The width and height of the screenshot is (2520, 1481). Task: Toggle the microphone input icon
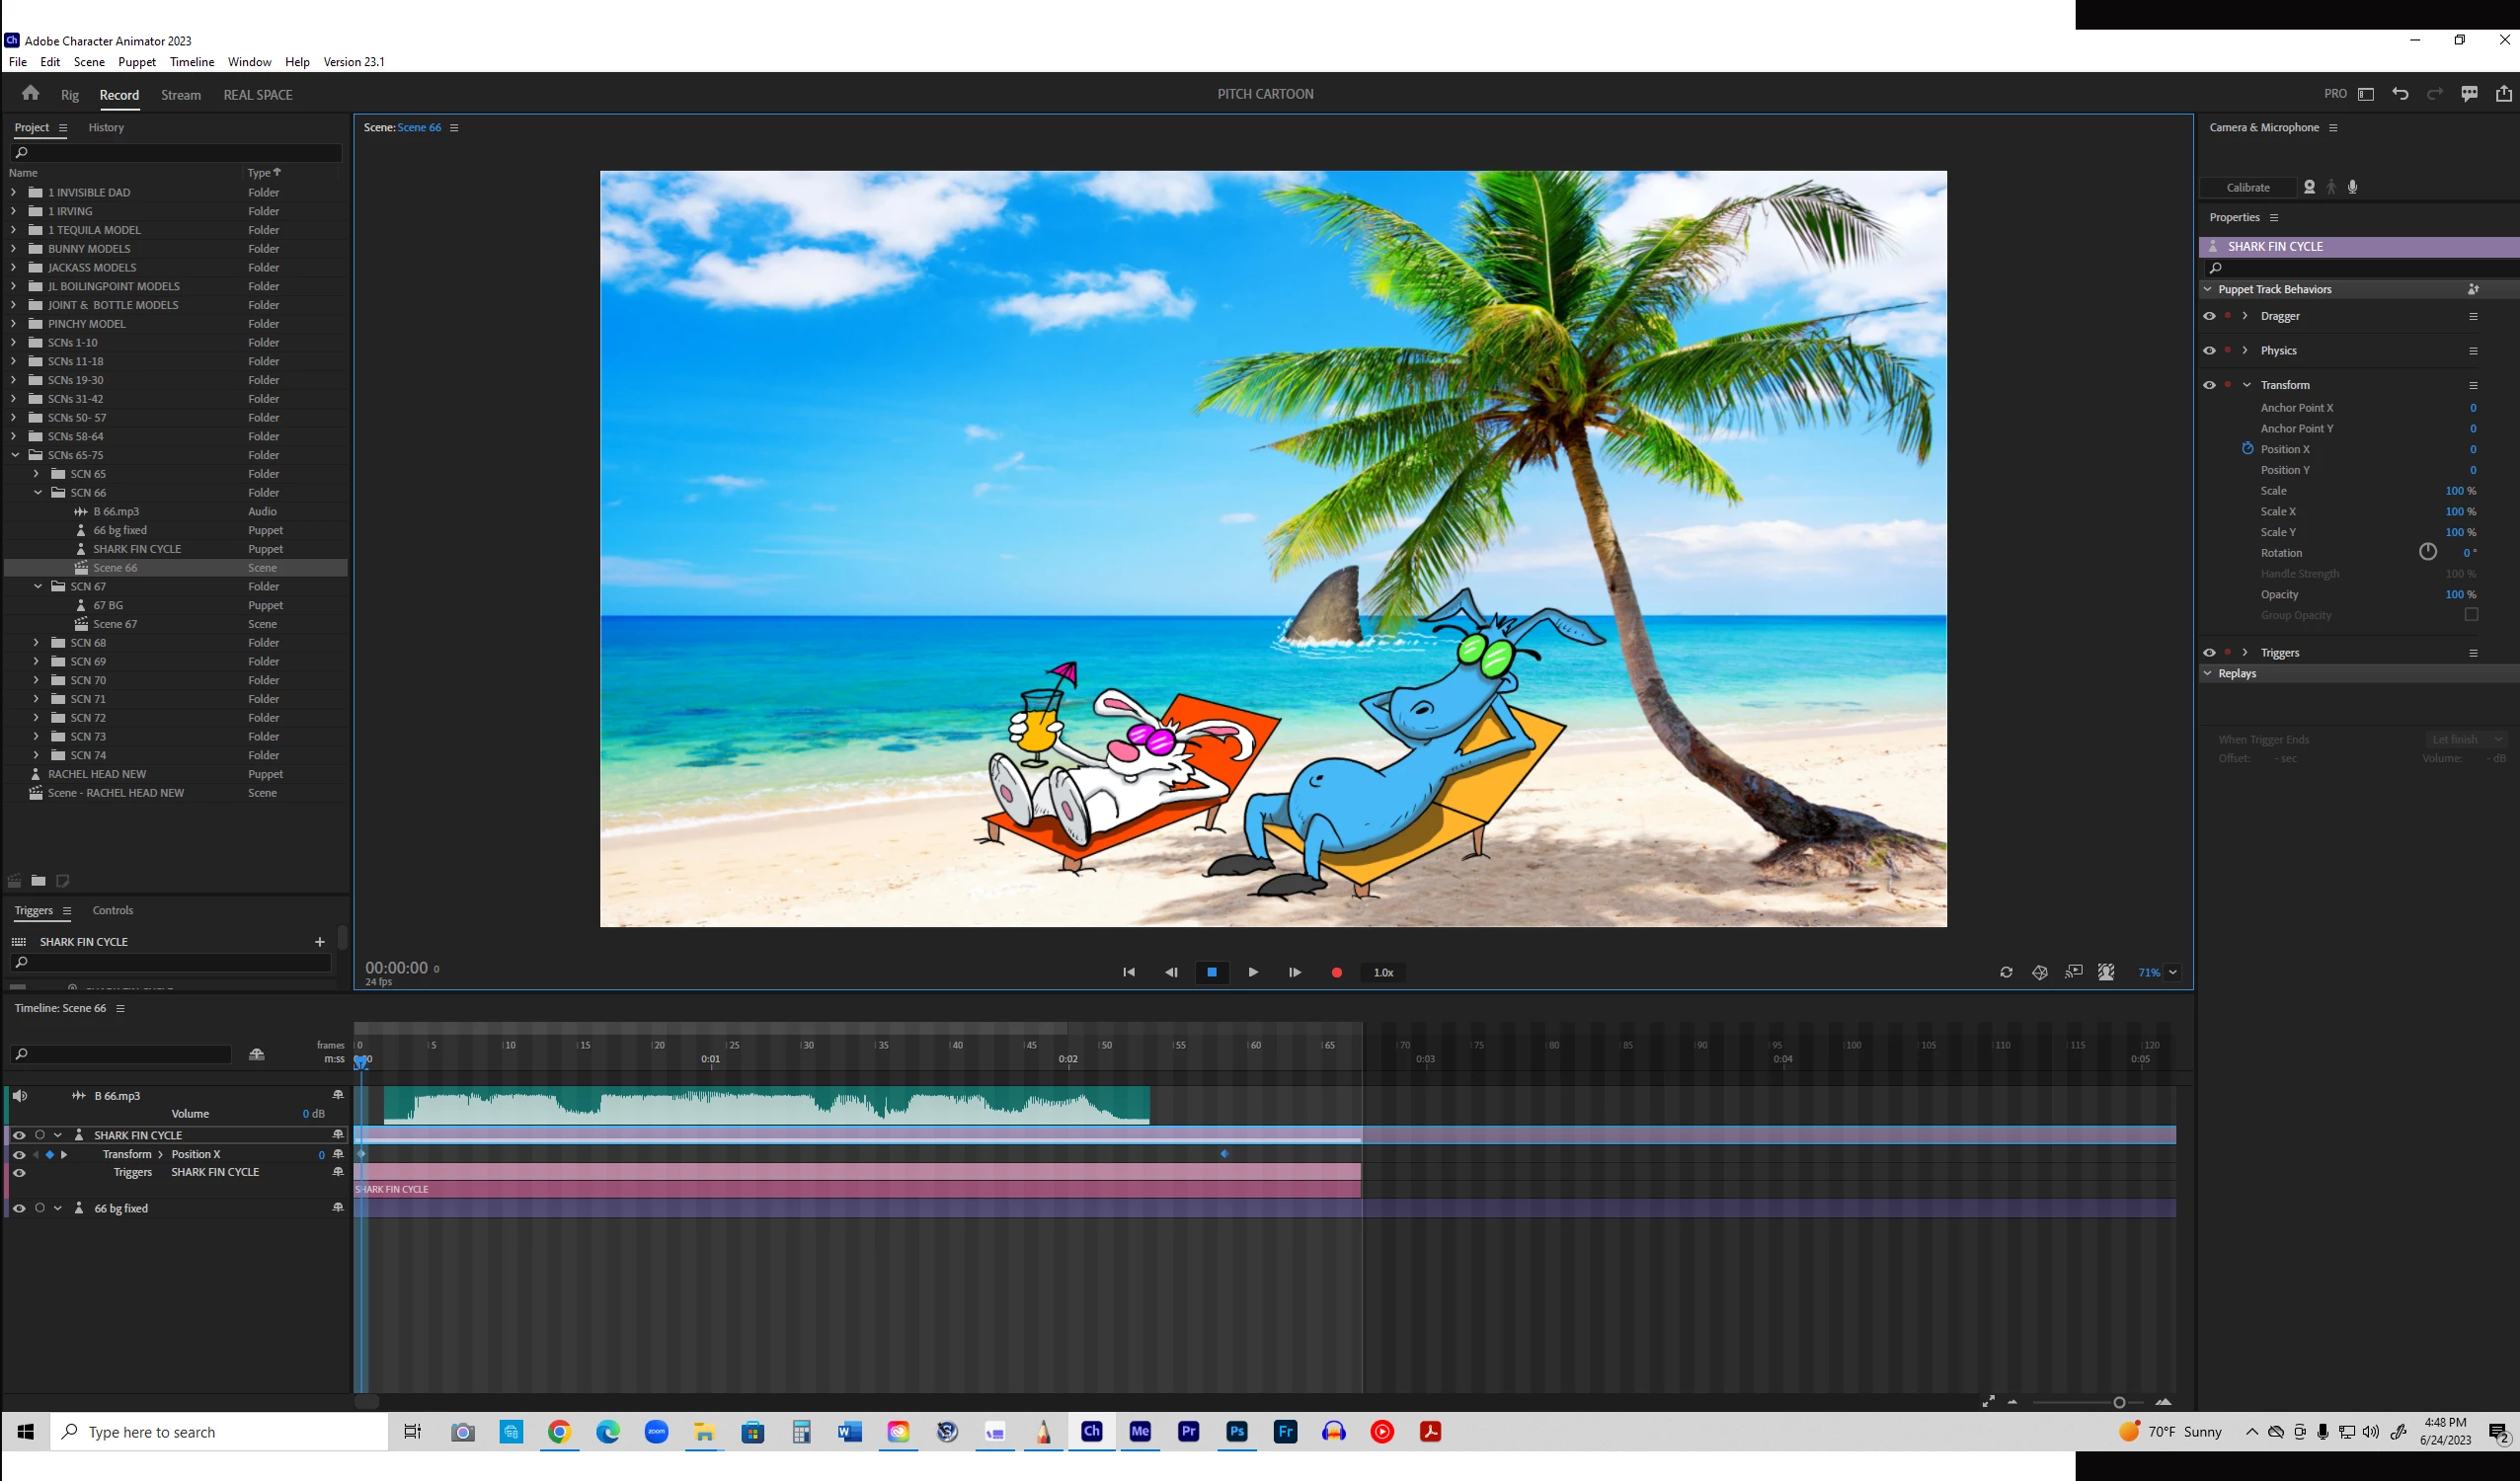tap(2352, 187)
